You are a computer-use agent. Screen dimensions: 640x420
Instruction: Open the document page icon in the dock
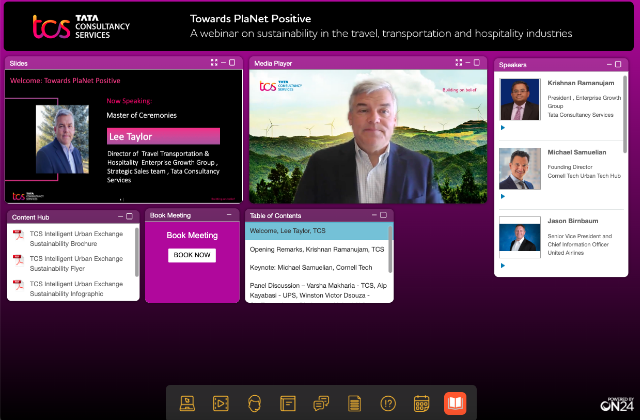click(354, 403)
